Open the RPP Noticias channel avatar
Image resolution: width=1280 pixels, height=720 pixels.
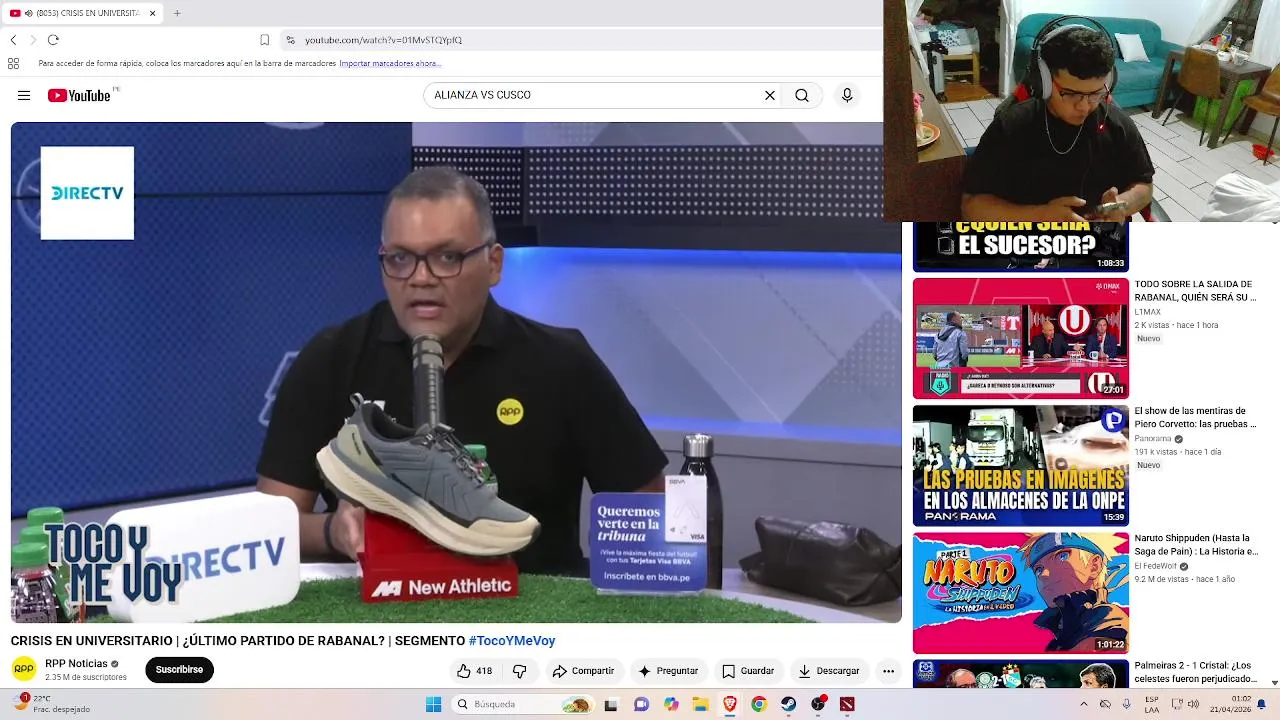24,669
